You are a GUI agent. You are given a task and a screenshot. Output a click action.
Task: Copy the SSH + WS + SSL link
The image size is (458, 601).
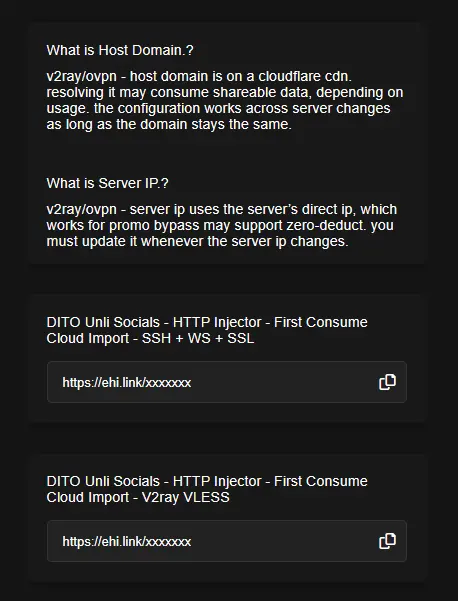[387, 382]
